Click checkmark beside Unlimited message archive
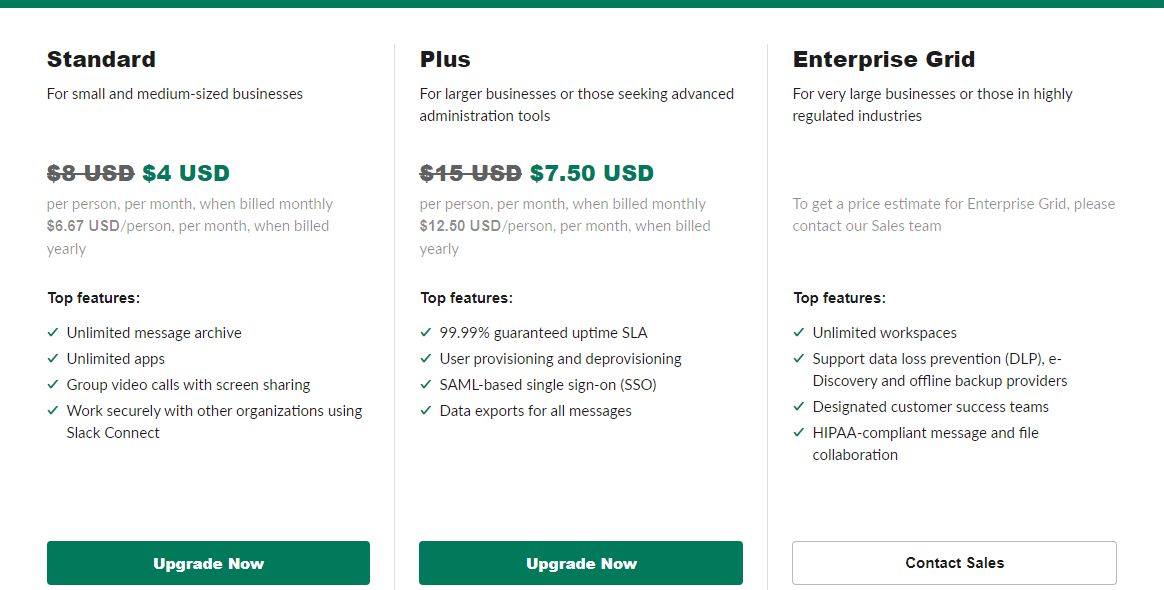Viewport: 1164px width, 590px height. 53,333
